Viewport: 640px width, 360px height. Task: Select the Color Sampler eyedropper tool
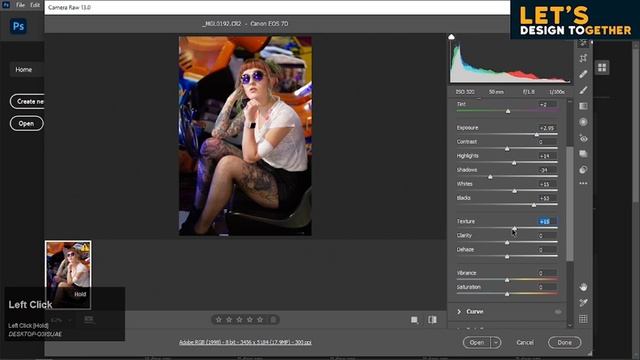[x=583, y=302]
